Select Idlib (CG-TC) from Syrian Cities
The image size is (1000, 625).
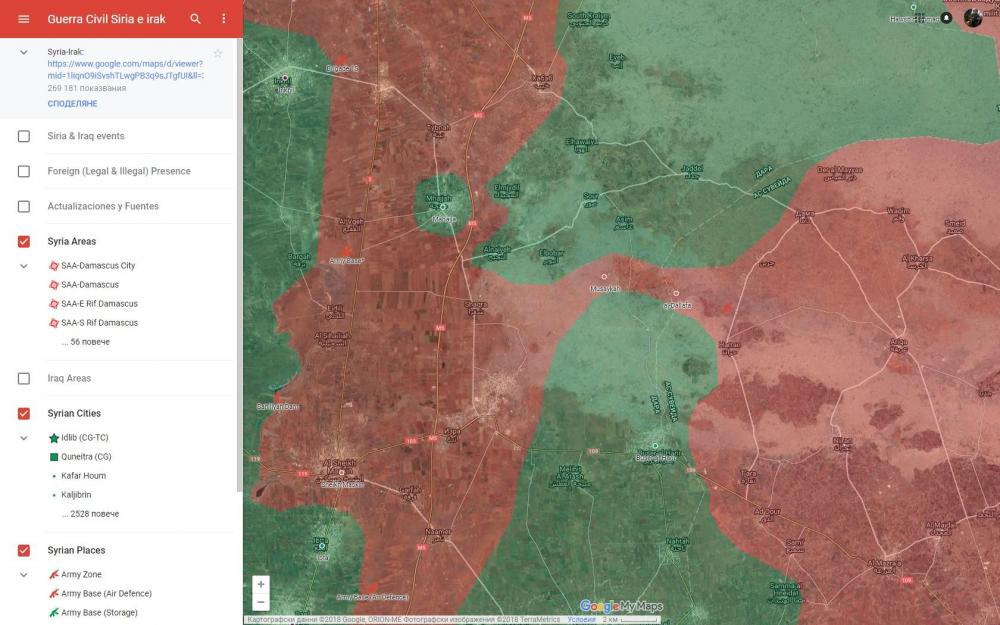click(x=85, y=438)
